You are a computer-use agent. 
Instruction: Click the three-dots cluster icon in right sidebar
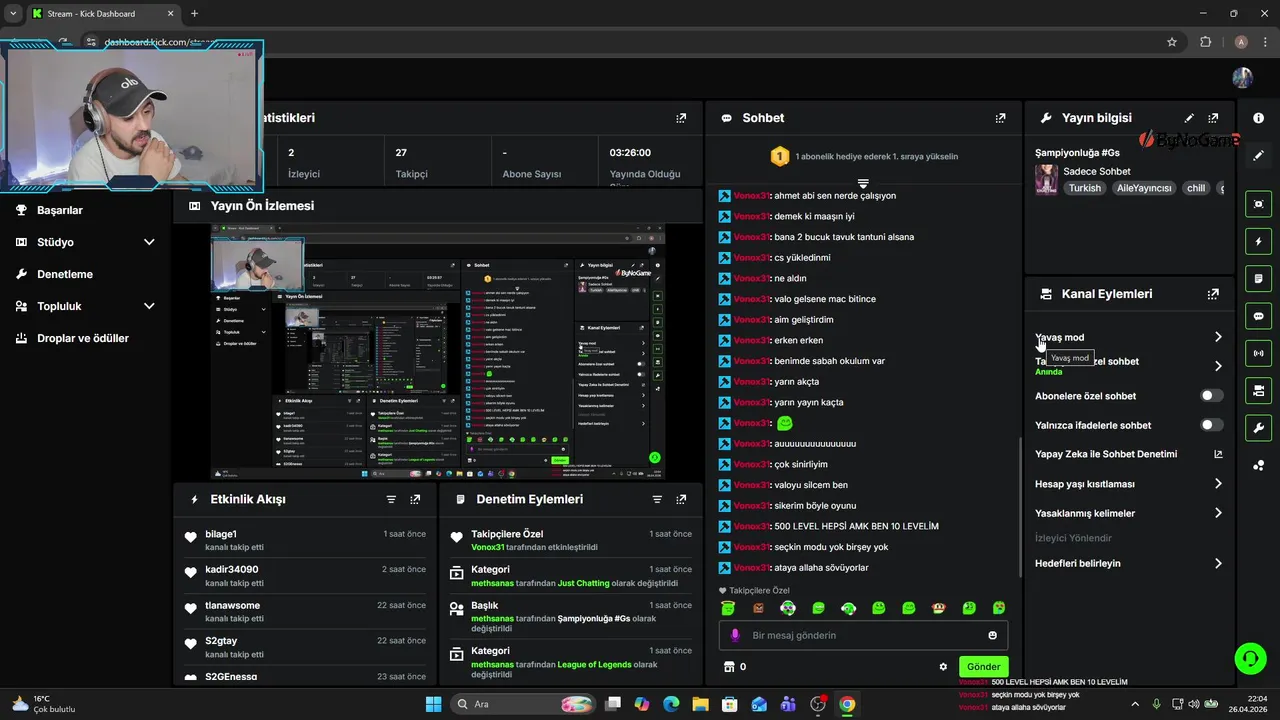click(x=1258, y=465)
